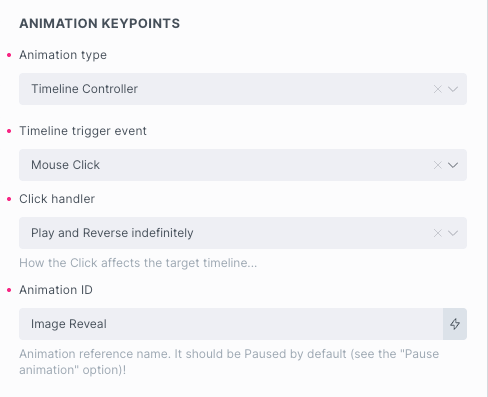
Task: Clear the Mouse Click trigger selection
Action: (438, 165)
